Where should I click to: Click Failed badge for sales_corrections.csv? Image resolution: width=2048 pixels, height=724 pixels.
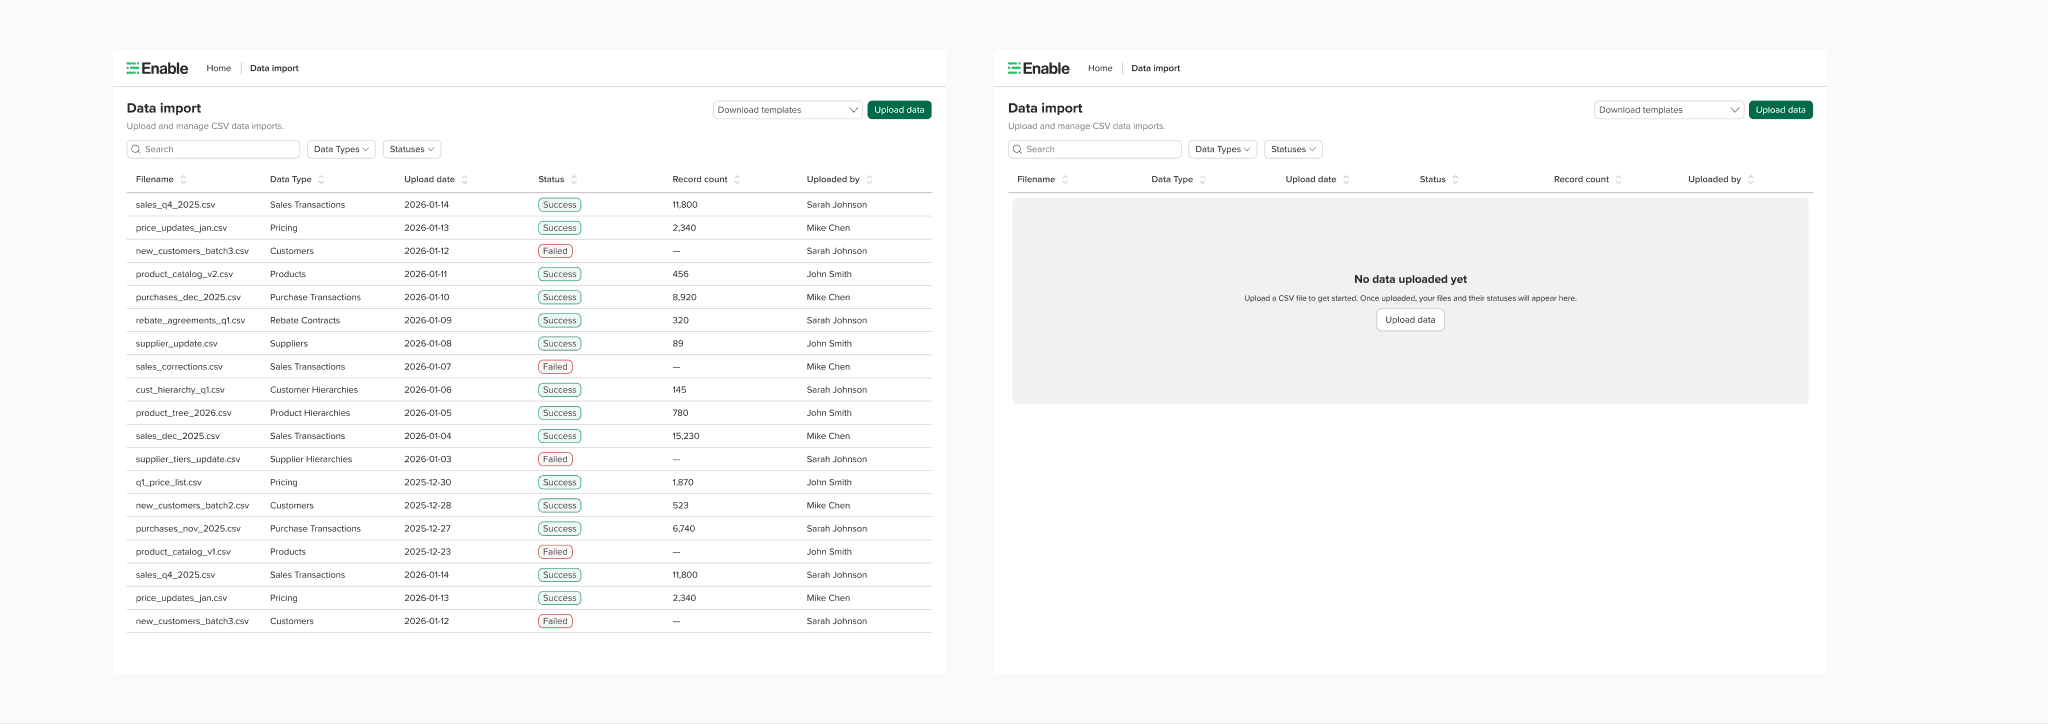555,367
